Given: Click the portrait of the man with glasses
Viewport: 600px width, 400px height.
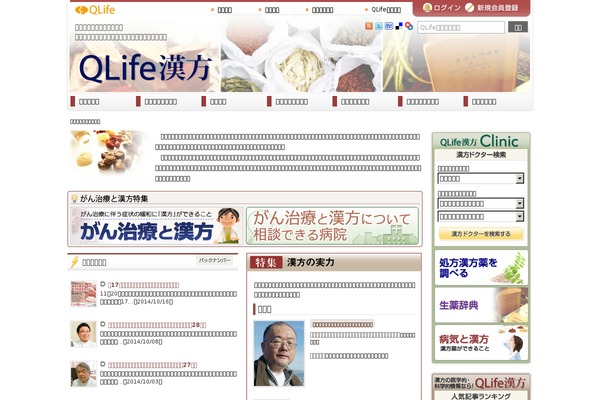Looking at the screenshot, I should click(279, 353).
